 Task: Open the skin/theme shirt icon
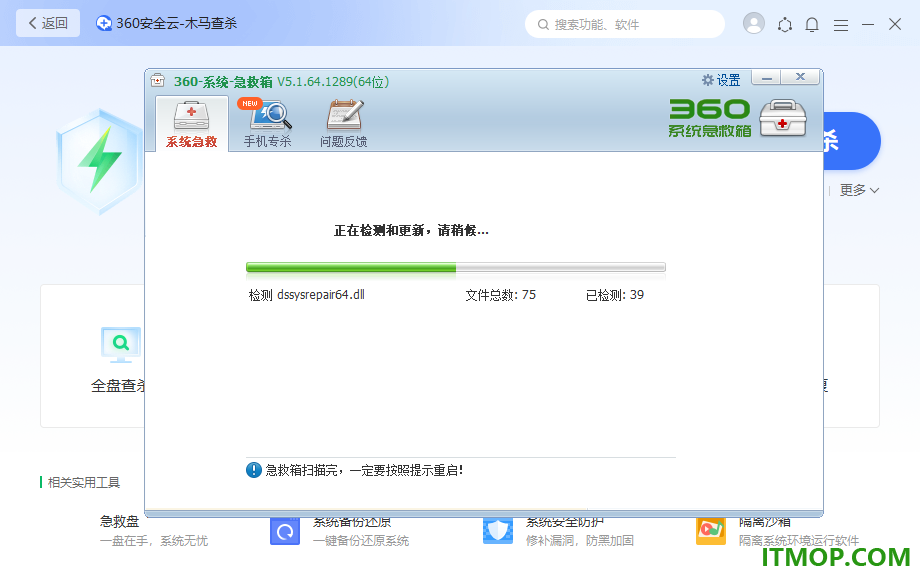coord(784,25)
